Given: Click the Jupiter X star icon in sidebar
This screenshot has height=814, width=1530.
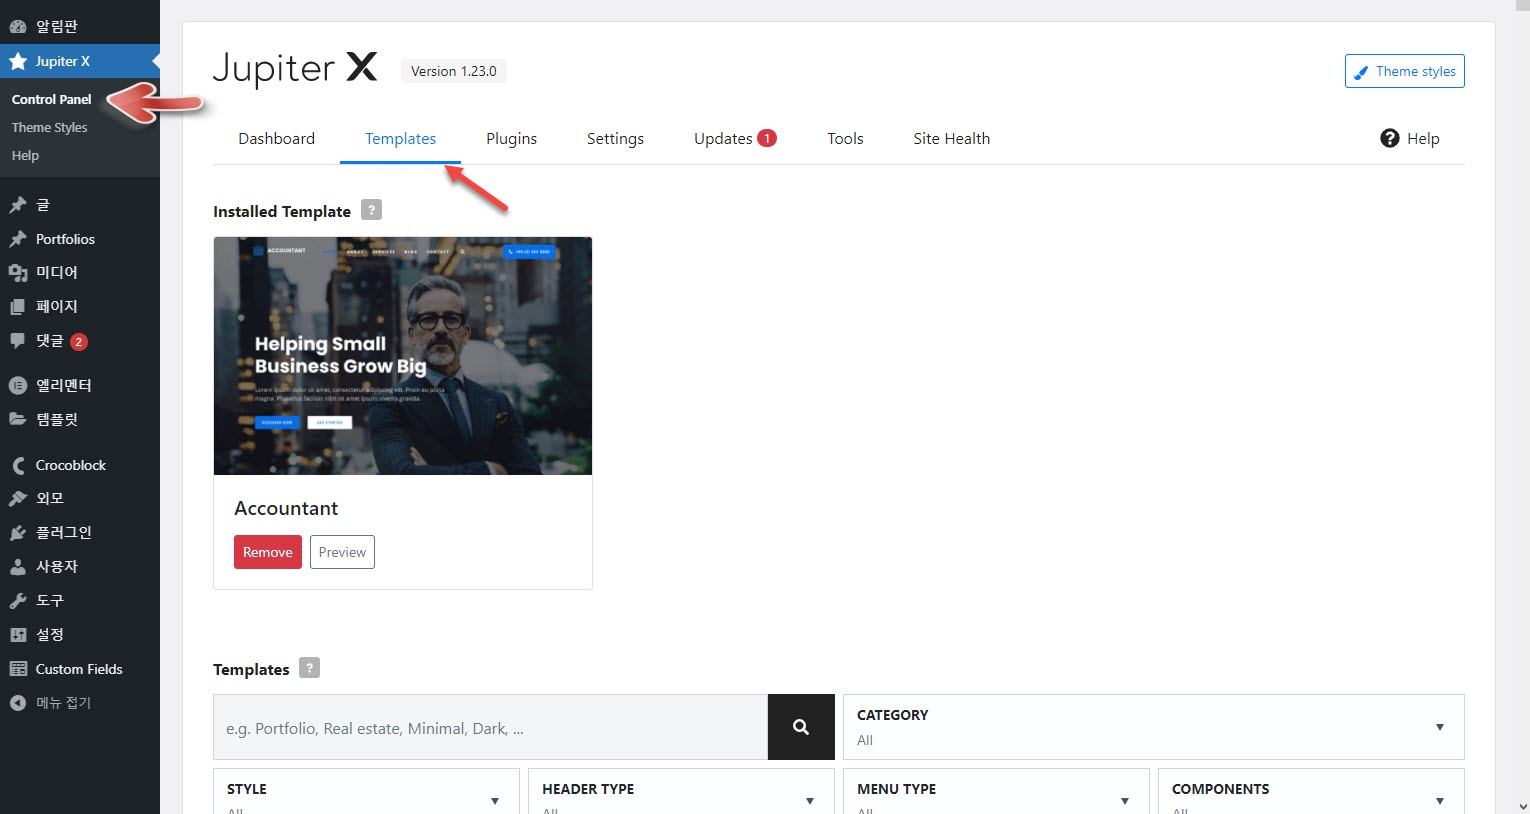Looking at the screenshot, I should coord(18,61).
